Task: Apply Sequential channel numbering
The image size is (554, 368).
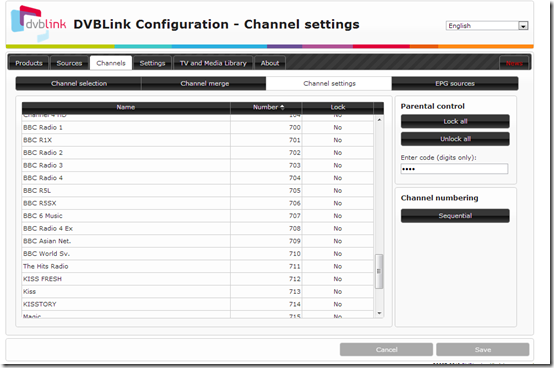Action: pyautogui.click(x=455, y=216)
